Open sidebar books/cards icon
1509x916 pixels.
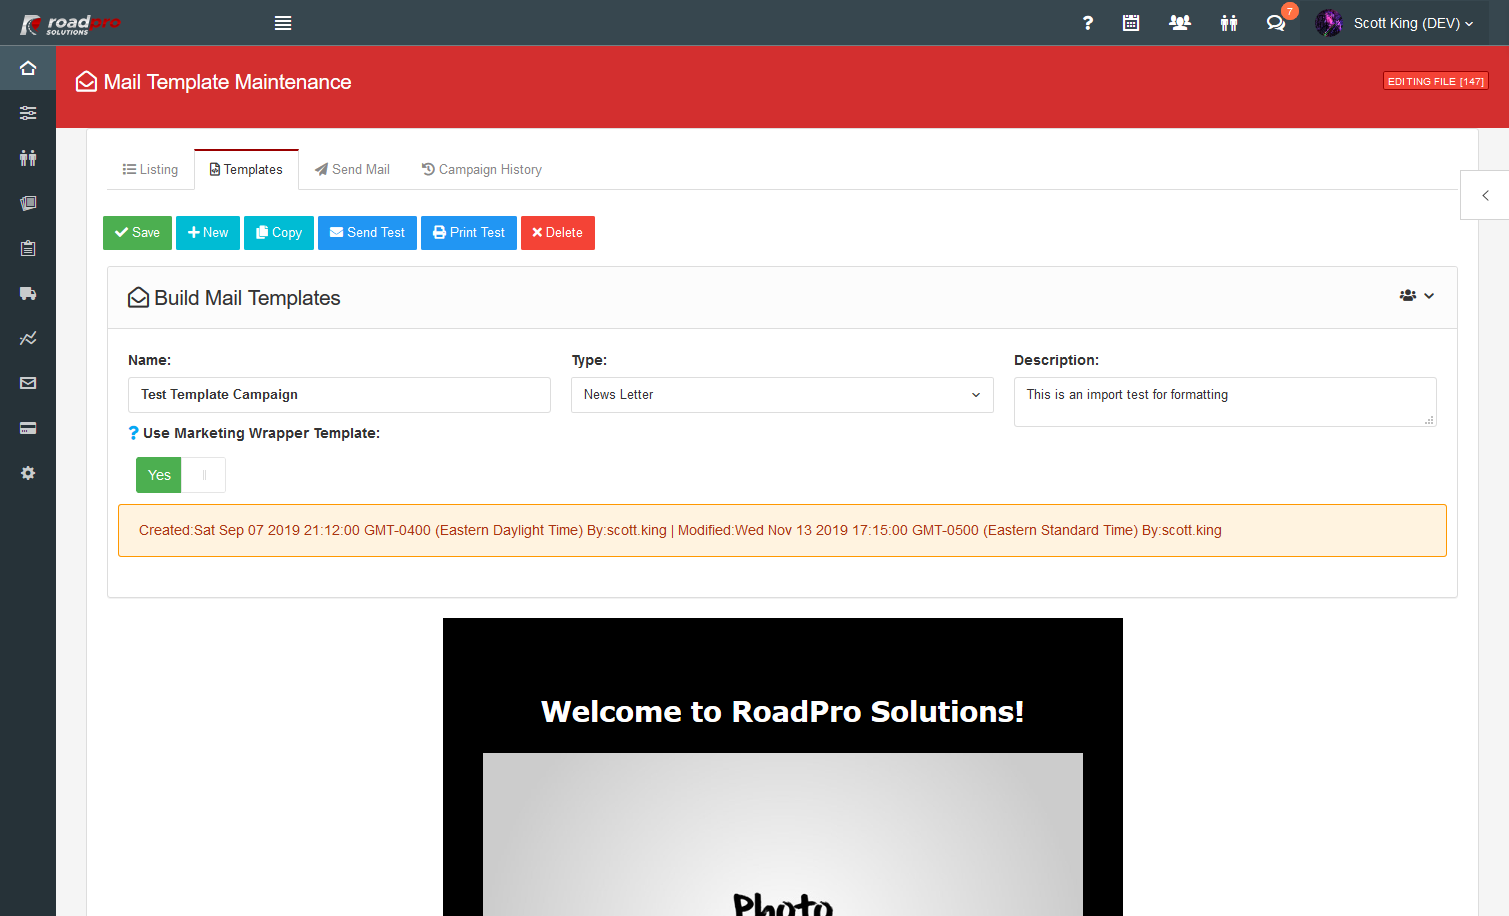click(28, 203)
